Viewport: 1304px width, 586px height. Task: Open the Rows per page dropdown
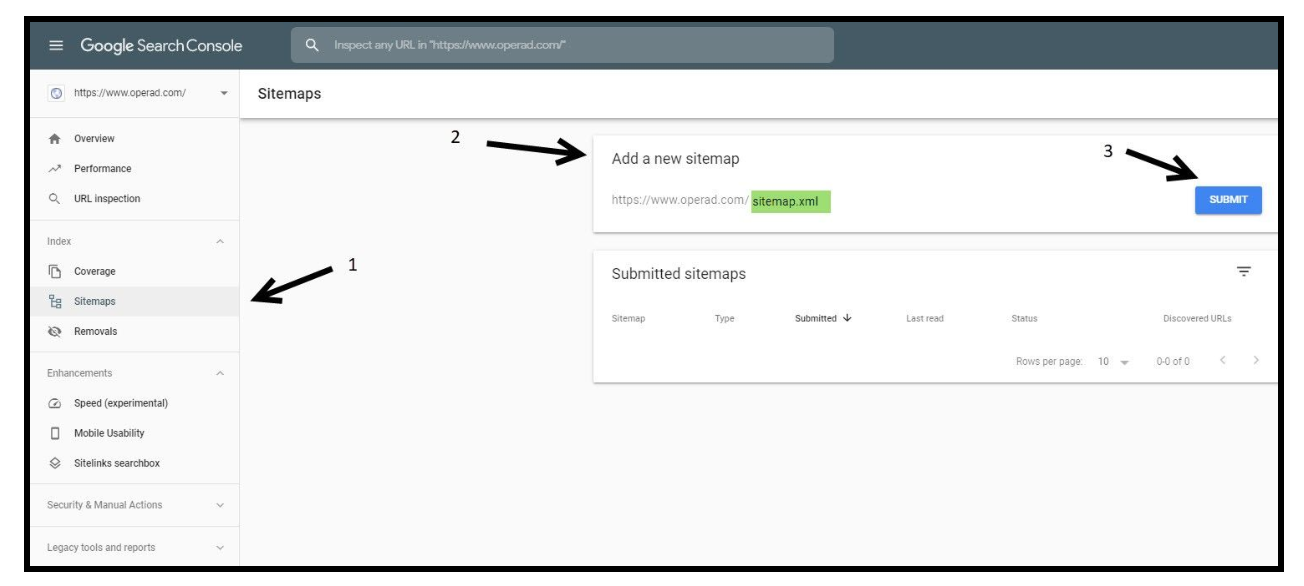pos(1113,362)
